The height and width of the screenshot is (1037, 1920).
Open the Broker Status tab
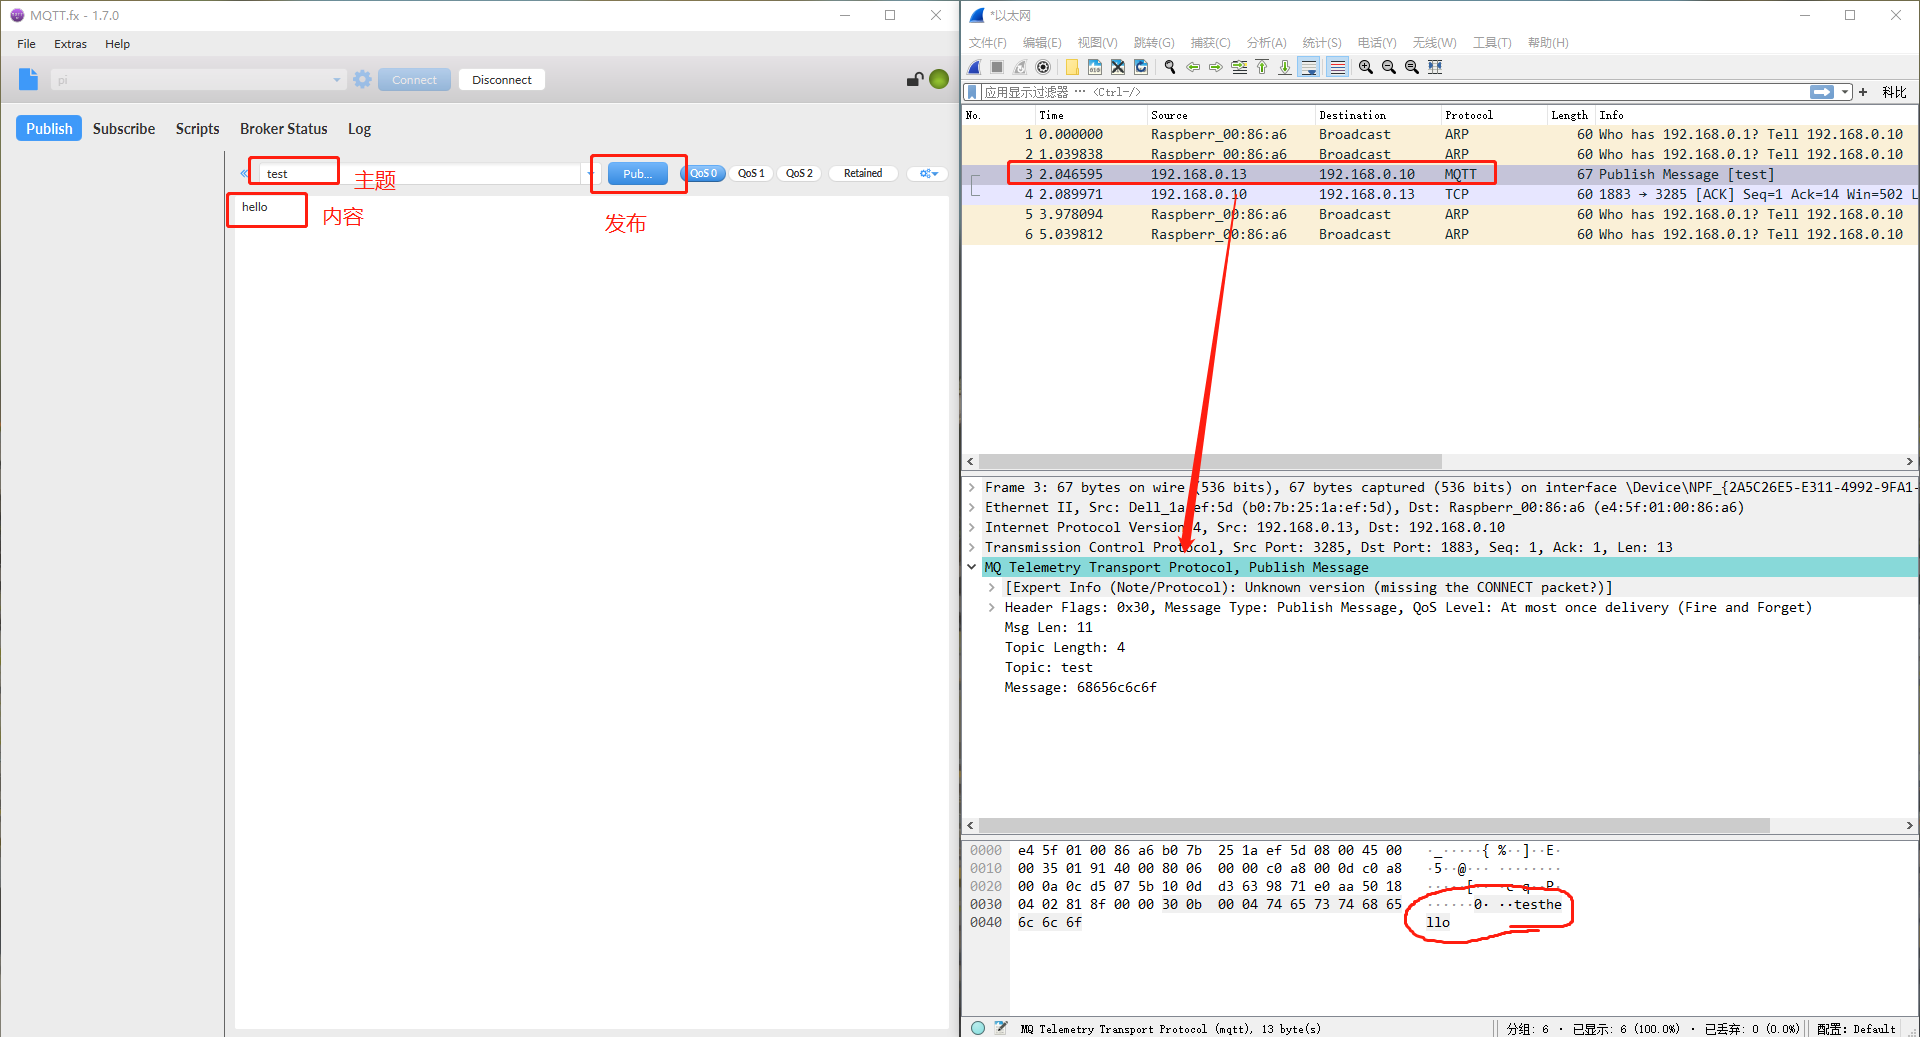click(x=283, y=129)
